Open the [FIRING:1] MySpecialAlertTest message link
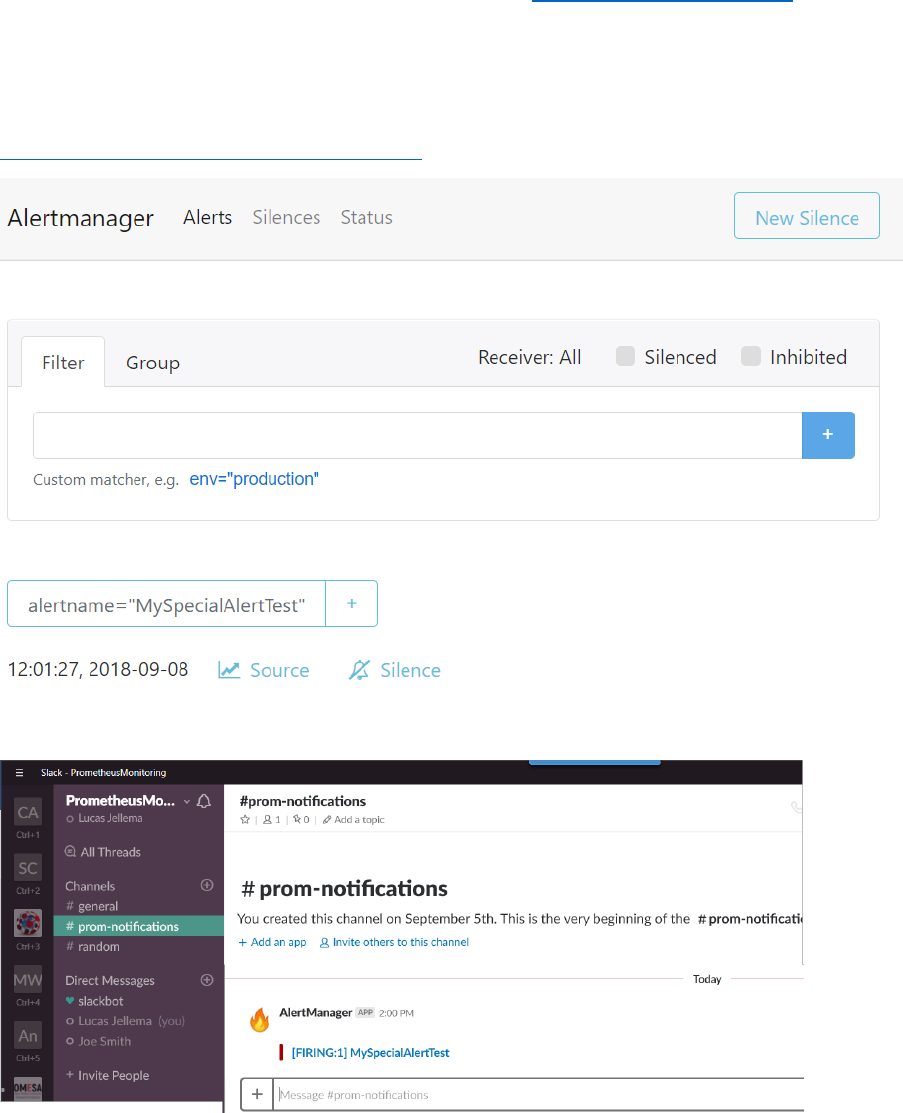Viewport: 903px width, 1113px height. coord(371,1053)
